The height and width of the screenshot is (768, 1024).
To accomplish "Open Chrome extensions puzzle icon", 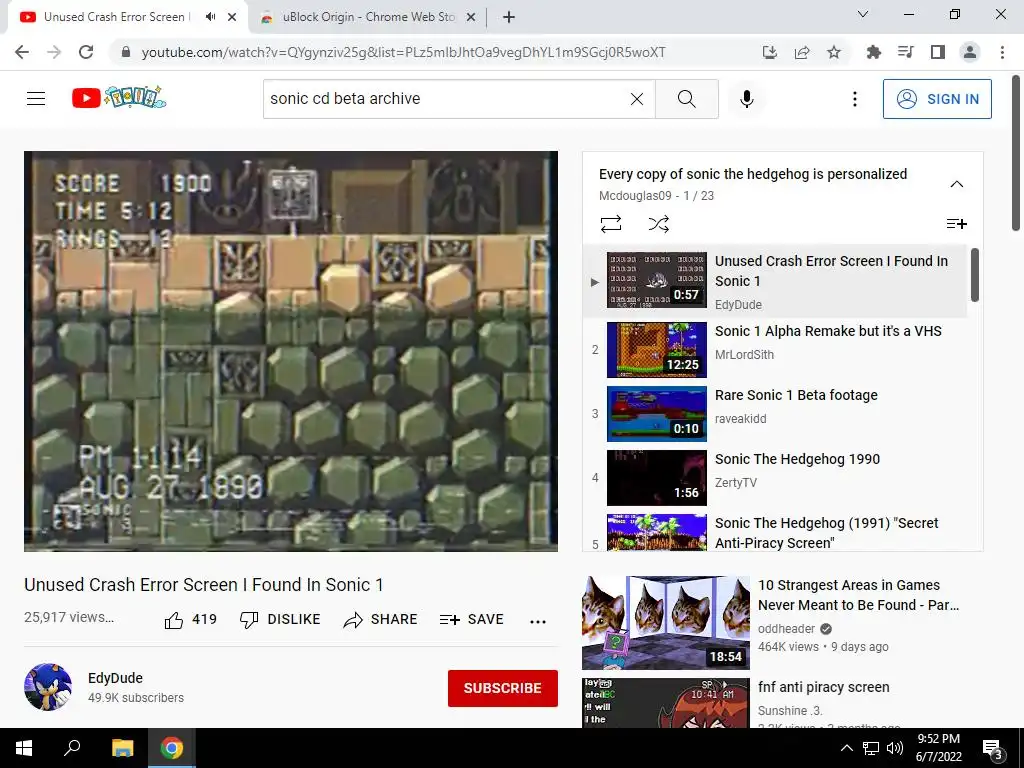I will point(873,52).
